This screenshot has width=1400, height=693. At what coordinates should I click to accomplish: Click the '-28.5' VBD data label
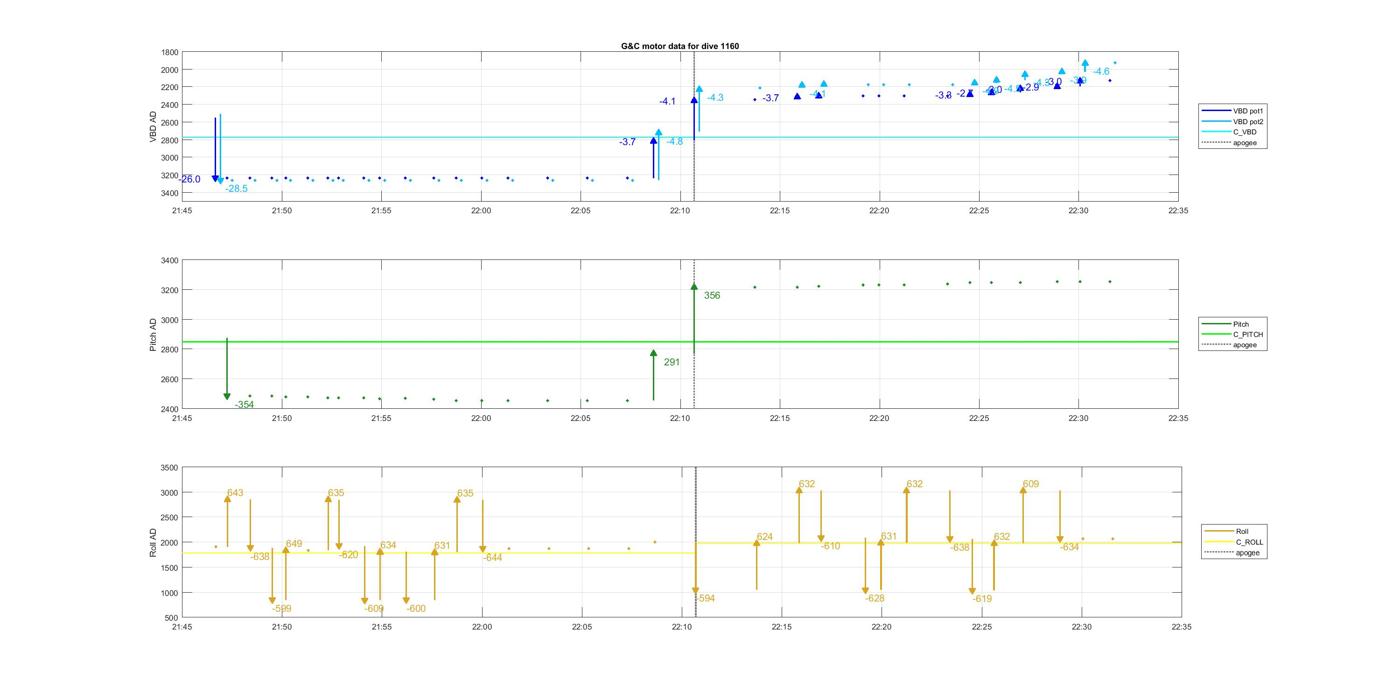(x=236, y=189)
